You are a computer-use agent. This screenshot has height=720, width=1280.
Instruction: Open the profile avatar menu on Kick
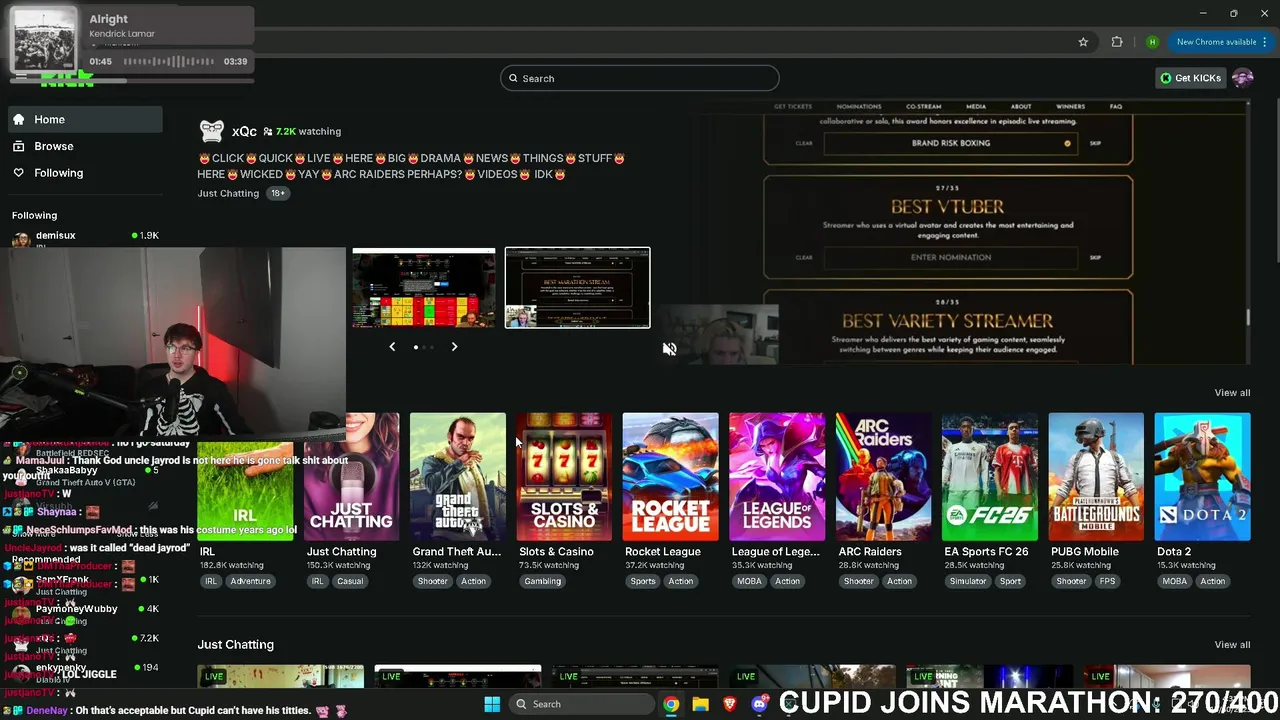pos(1242,78)
